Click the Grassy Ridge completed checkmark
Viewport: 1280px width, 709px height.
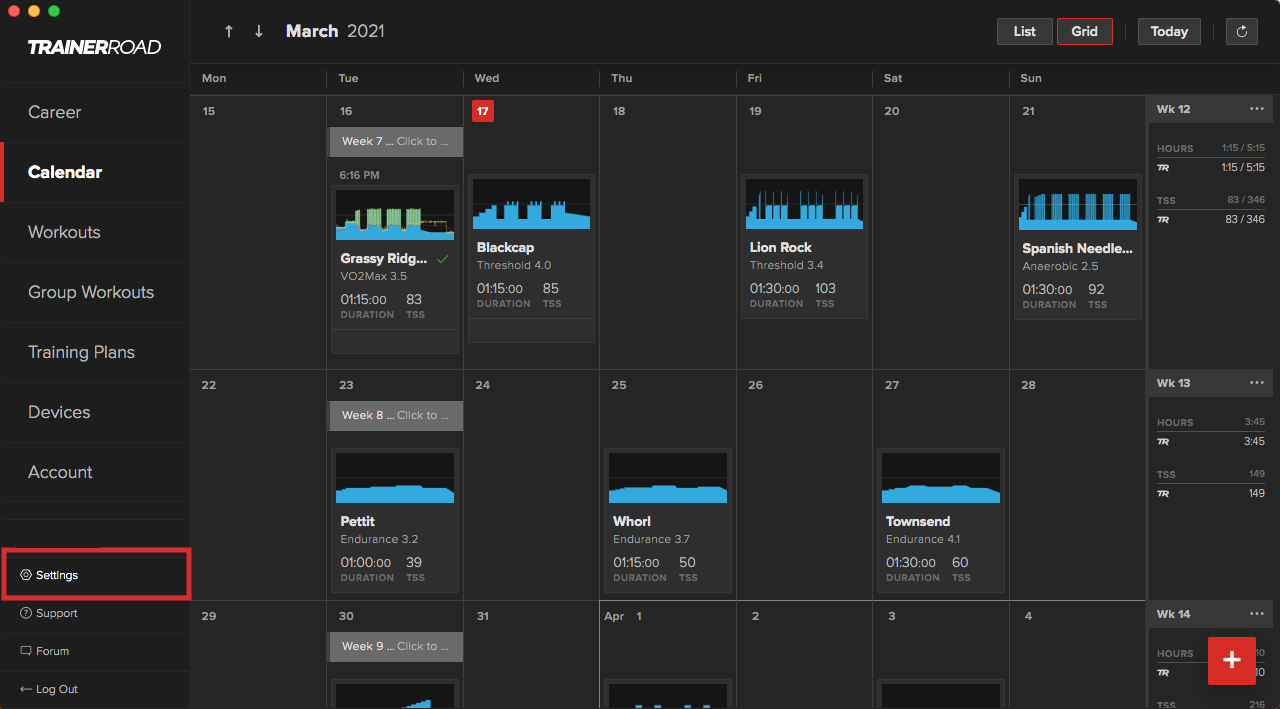(443, 259)
